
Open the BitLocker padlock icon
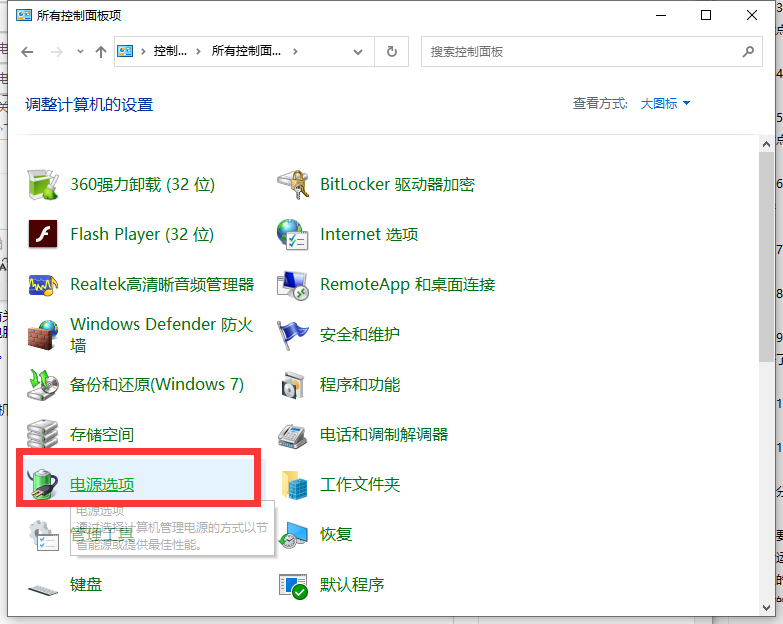(293, 185)
